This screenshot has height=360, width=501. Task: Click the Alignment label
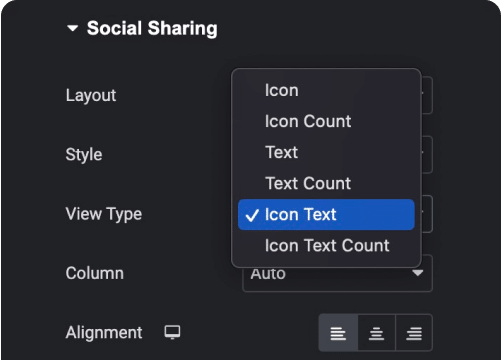(x=104, y=333)
